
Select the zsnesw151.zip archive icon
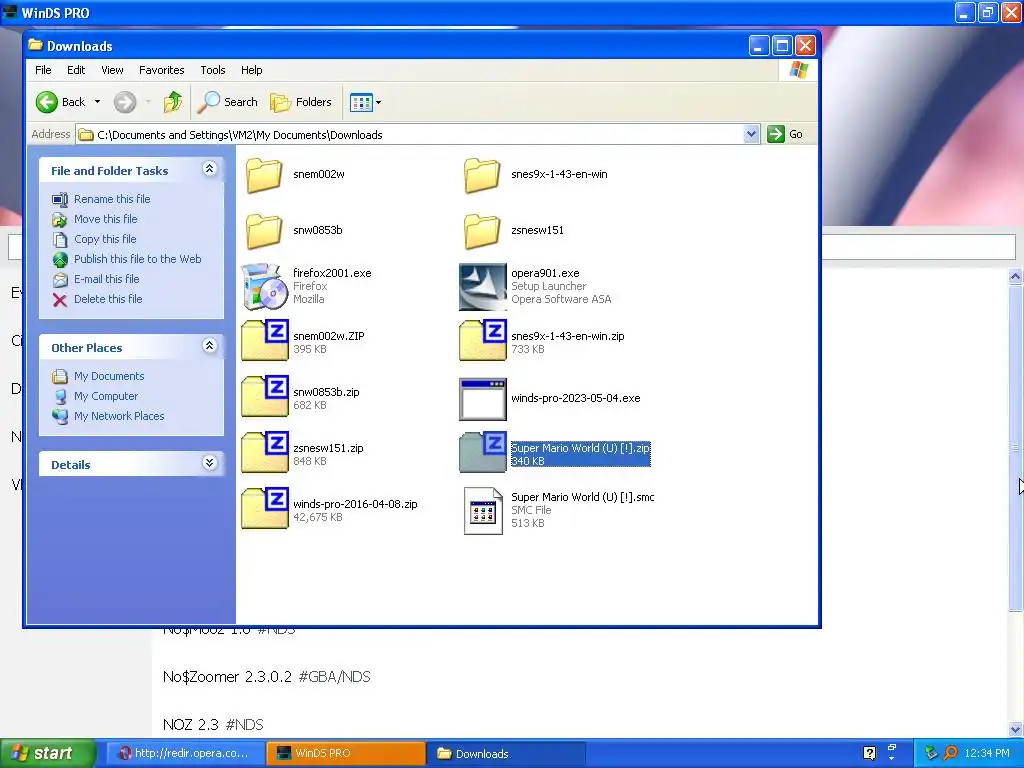coord(264,453)
